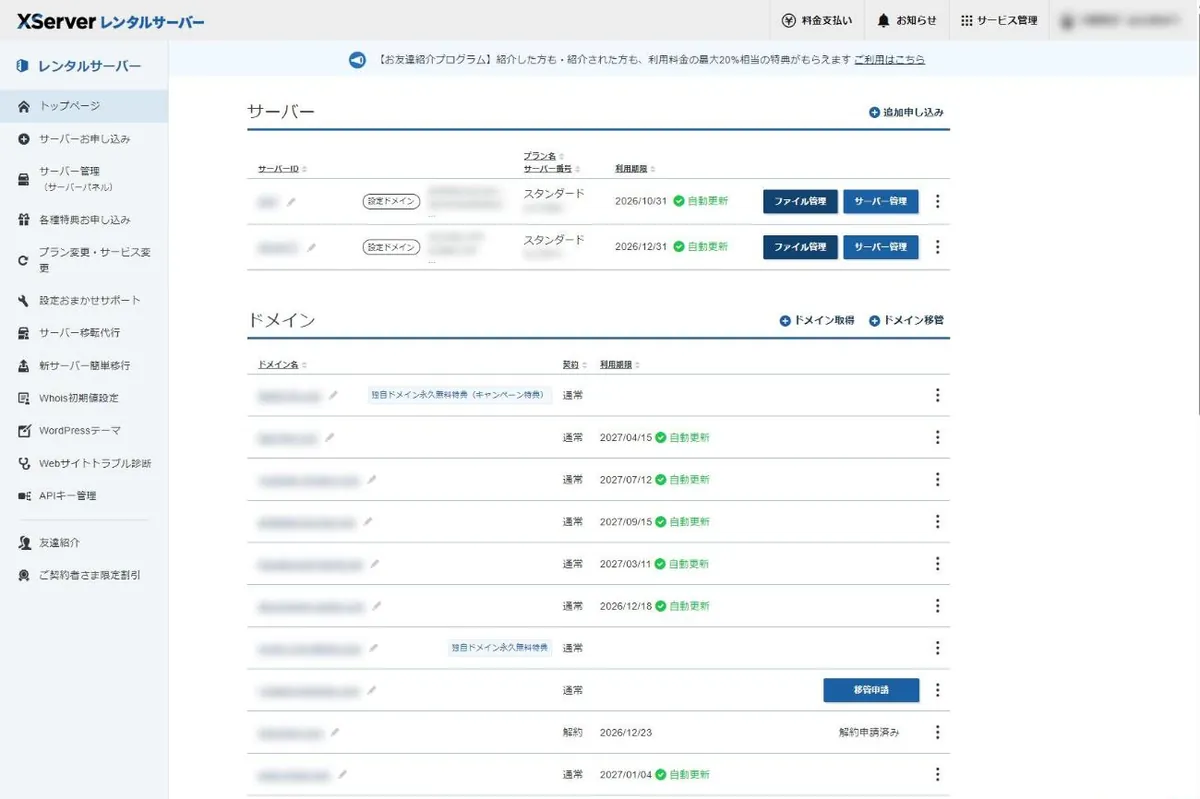Click the 料金支払い yen icon

click(789, 20)
